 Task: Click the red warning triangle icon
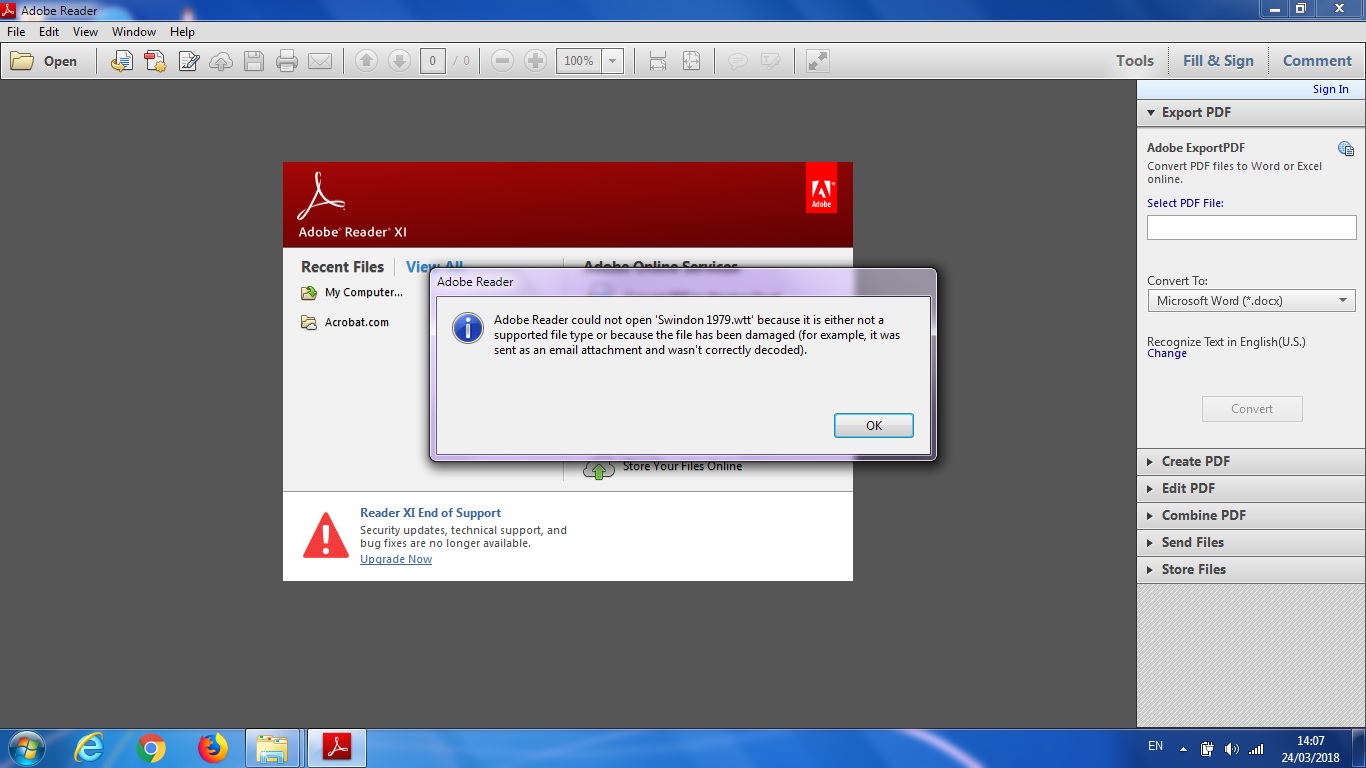point(326,536)
